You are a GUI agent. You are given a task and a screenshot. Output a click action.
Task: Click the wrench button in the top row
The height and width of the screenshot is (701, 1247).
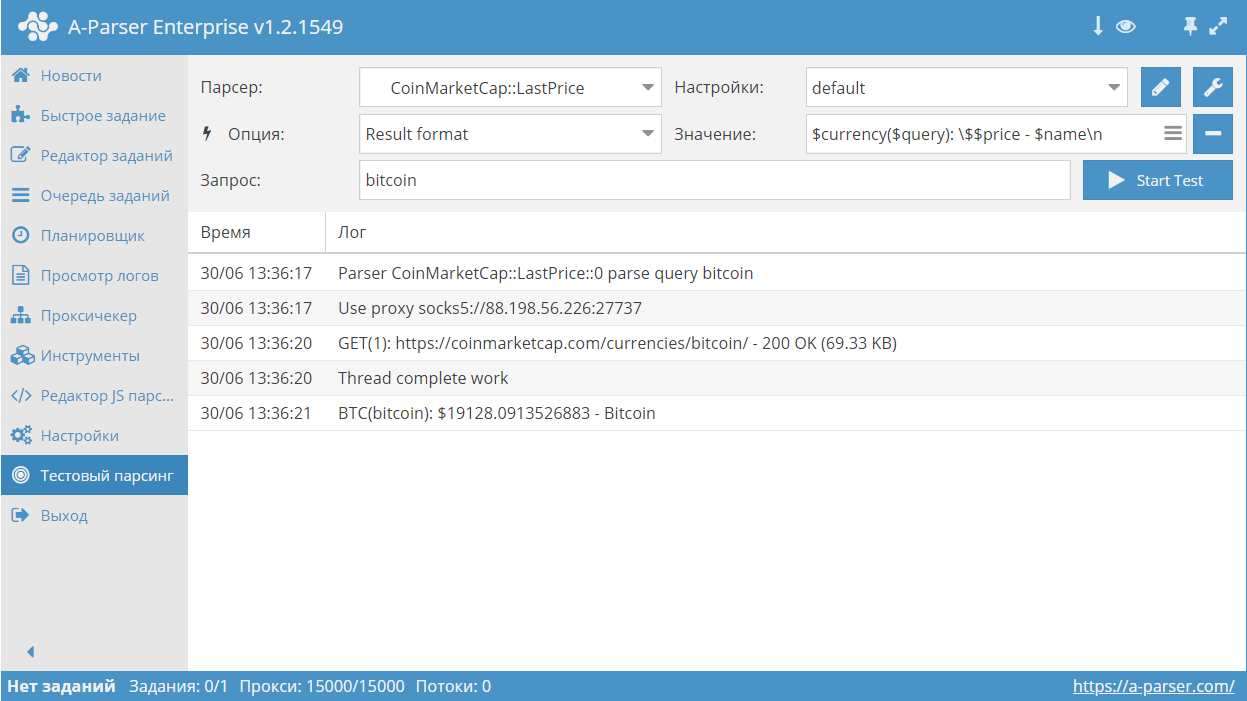1213,87
